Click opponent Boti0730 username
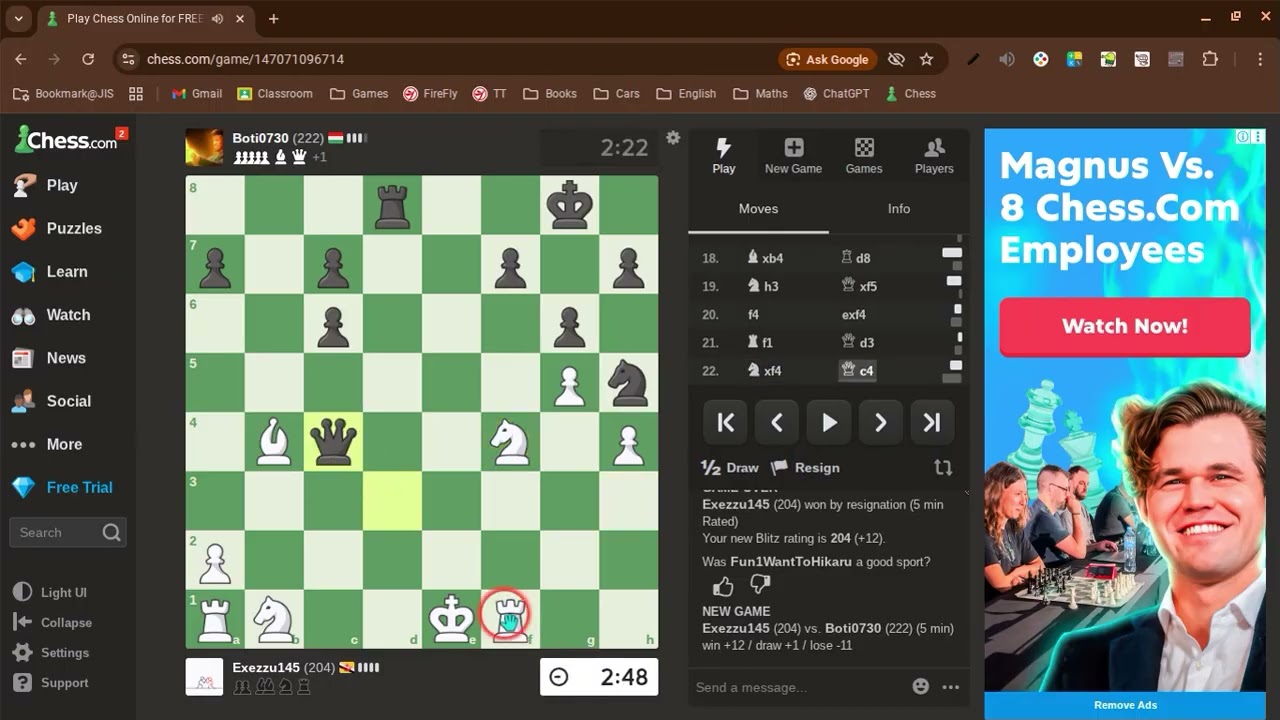 260,138
